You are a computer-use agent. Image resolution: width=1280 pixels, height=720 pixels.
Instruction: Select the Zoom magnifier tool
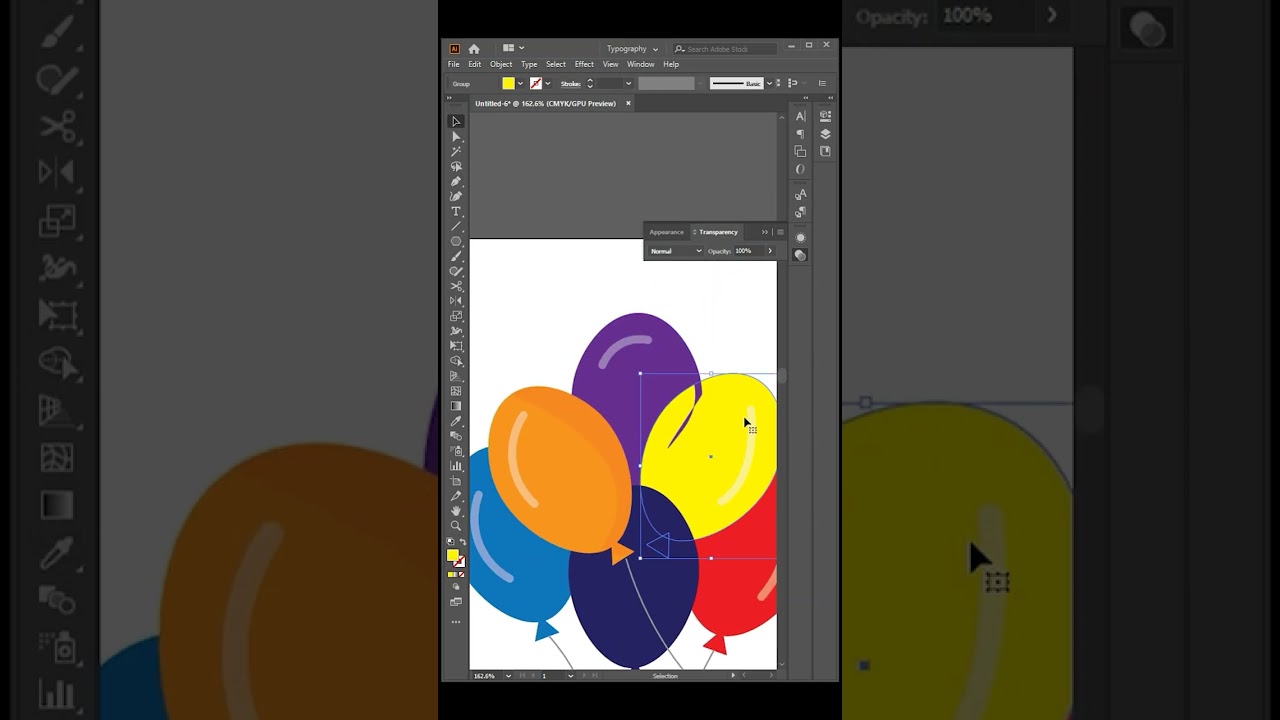coord(456,526)
